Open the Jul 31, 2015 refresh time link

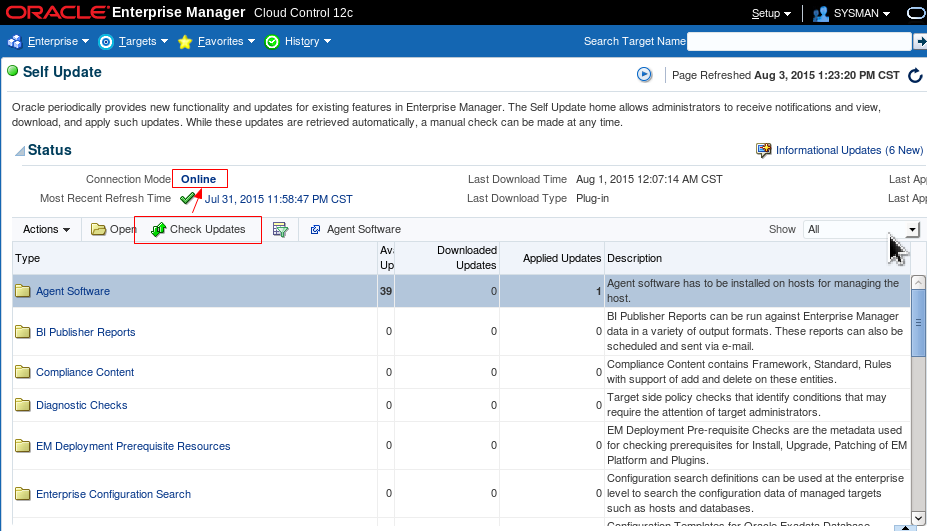[x=278, y=199]
